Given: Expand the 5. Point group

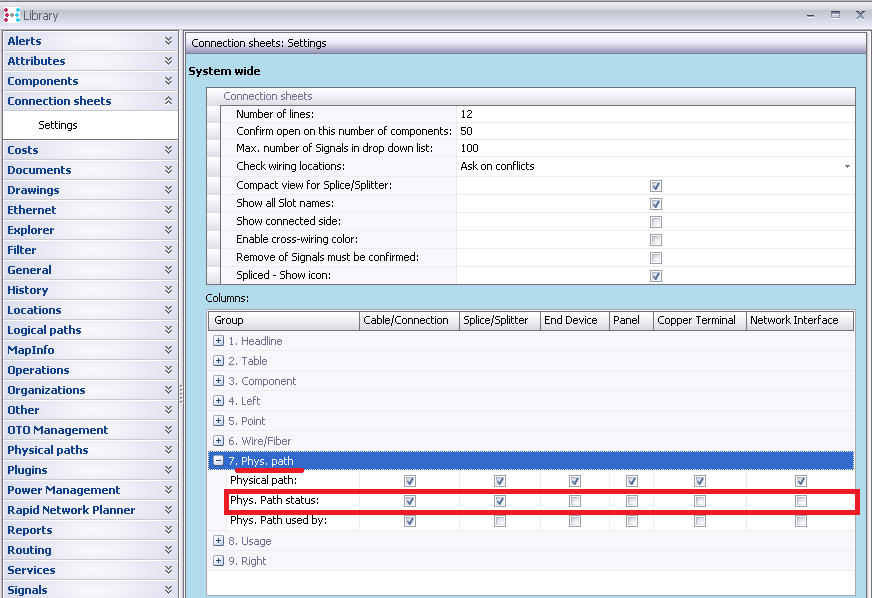Looking at the screenshot, I should [x=219, y=421].
